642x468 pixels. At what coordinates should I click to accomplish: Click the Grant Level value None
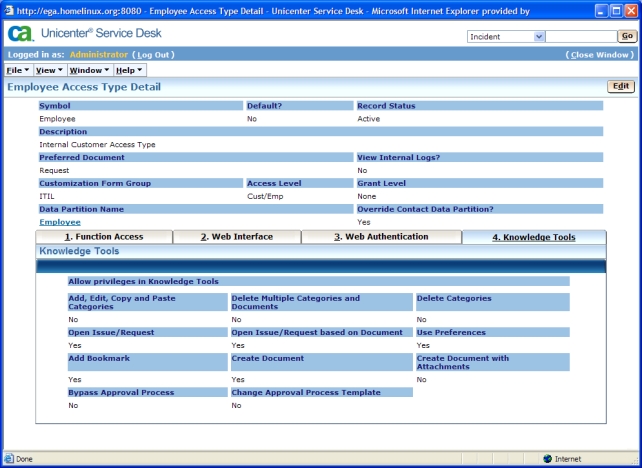tap(366, 196)
